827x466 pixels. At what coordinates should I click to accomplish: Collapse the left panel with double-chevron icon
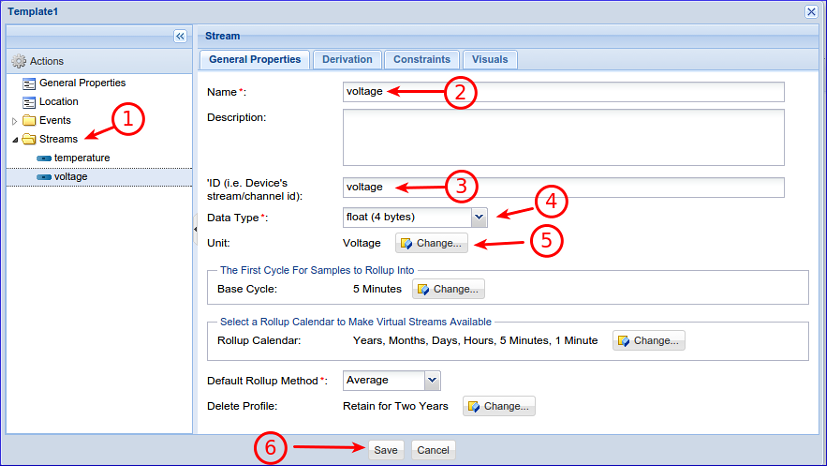click(x=180, y=36)
